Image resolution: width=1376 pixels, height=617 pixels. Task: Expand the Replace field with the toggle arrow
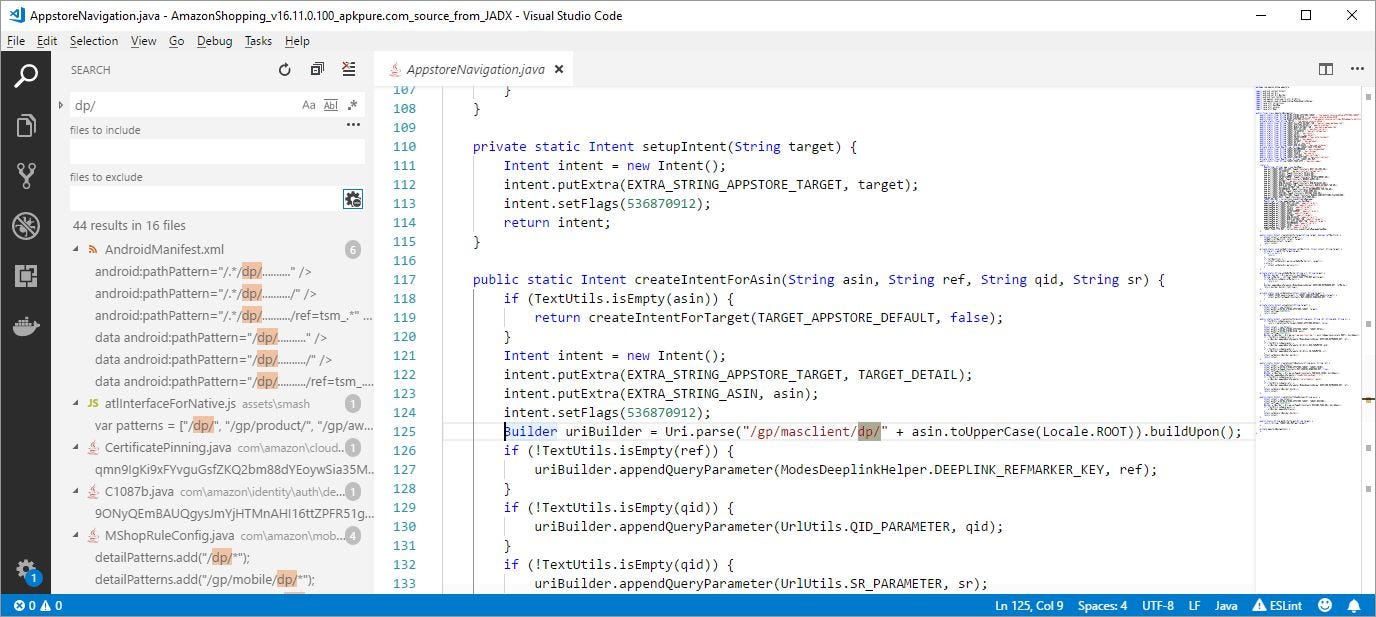tap(61, 105)
